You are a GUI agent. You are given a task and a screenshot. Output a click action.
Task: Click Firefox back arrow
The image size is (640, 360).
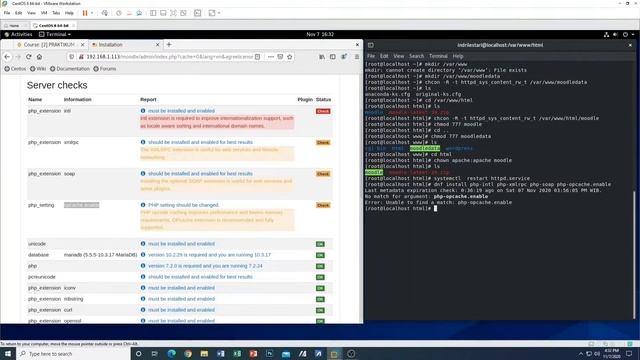pos(7,57)
